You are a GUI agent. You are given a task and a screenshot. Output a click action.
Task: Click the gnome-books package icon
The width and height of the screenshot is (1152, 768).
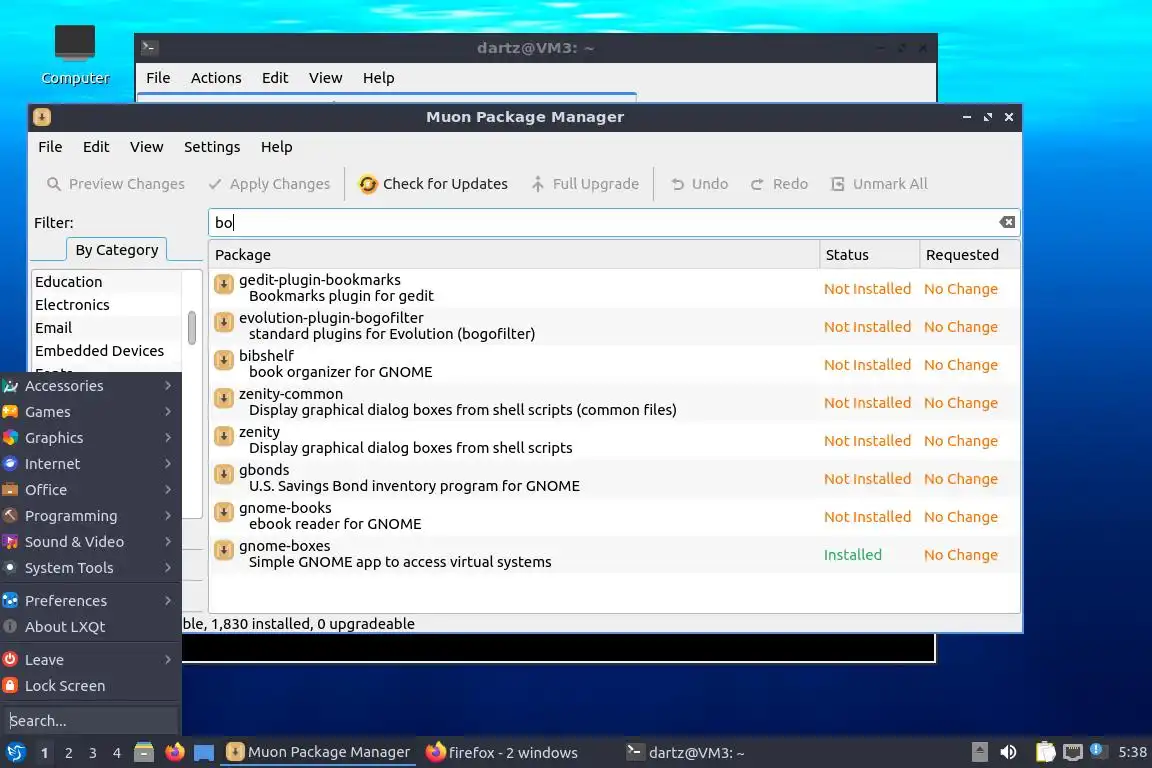pyautogui.click(x=224, y=512)
